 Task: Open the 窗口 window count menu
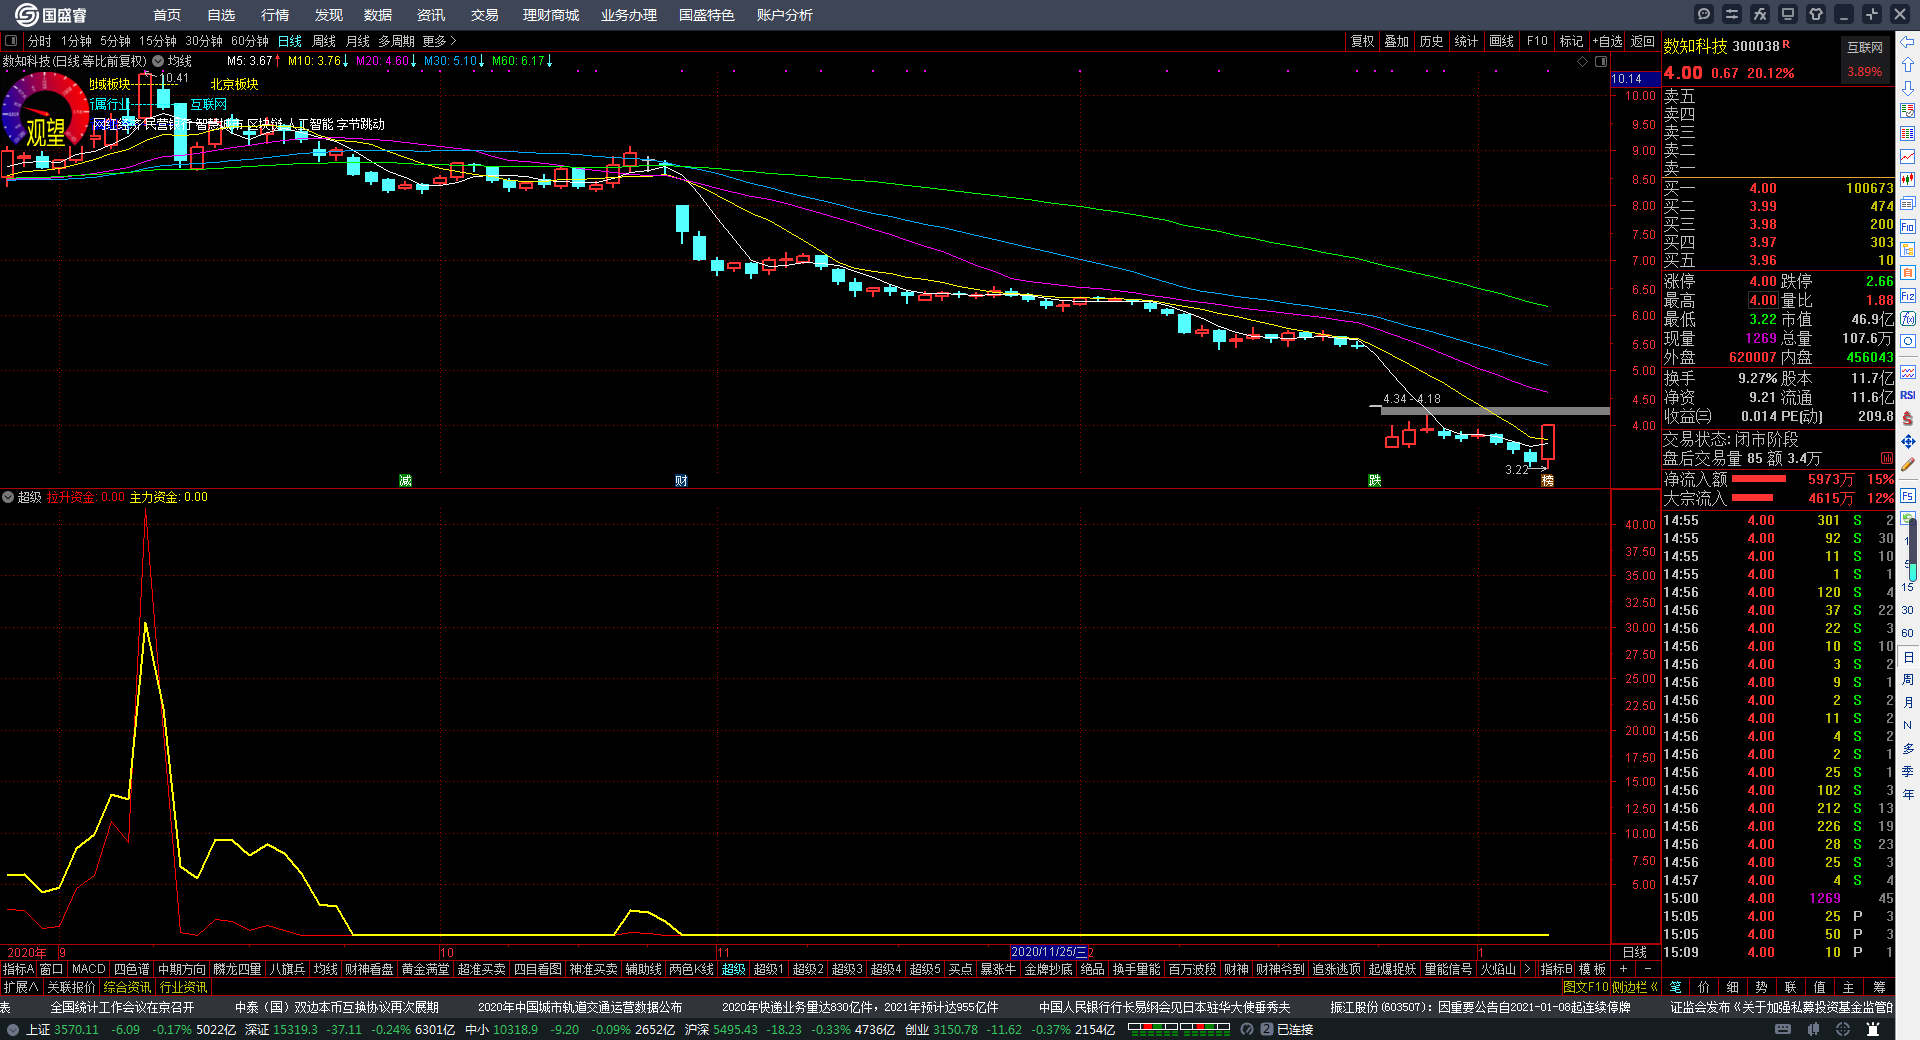click(x=51, y=969)
